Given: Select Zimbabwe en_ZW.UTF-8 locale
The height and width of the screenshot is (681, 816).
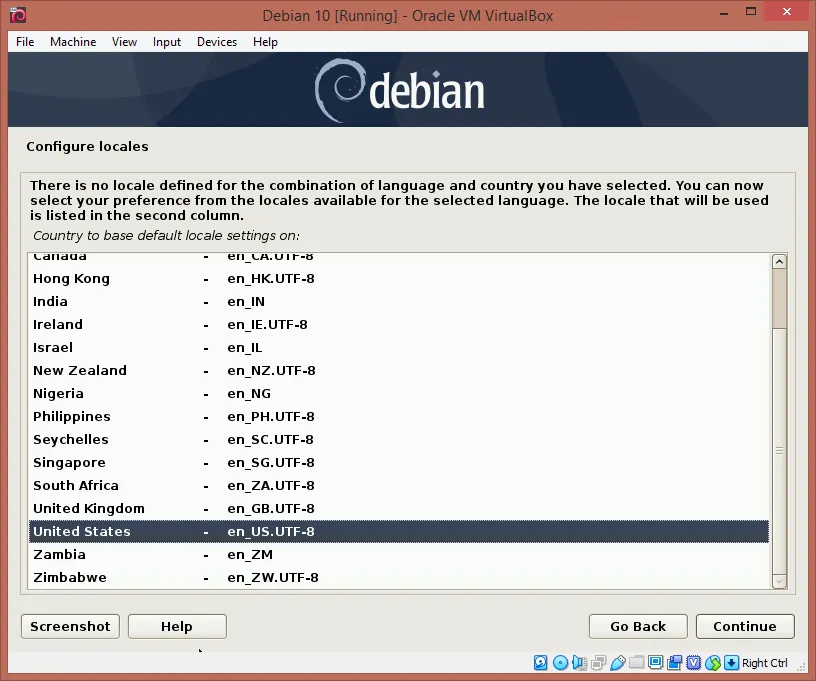Looking at the screenshot, I should [399, 577].
